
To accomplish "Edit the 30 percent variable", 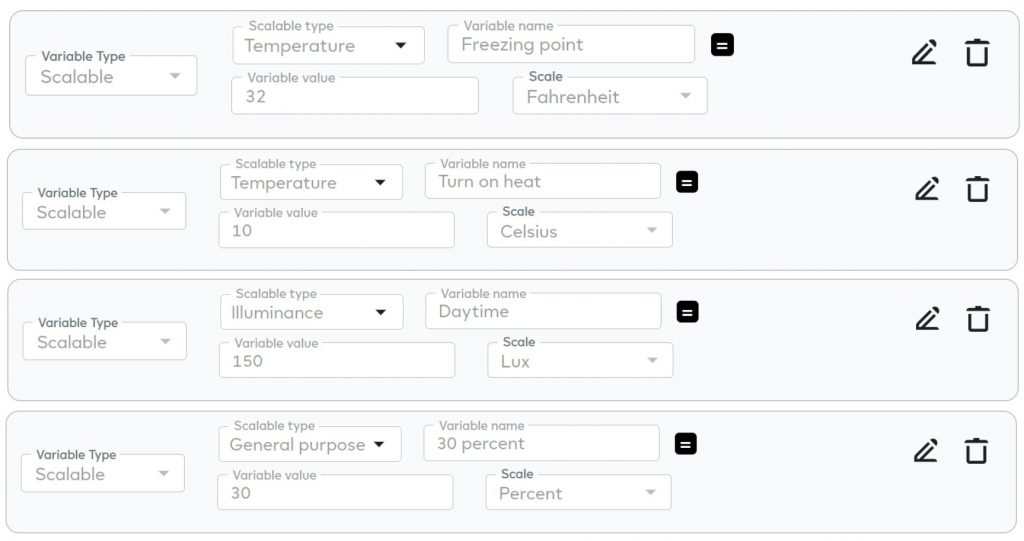I will [926, 451].
